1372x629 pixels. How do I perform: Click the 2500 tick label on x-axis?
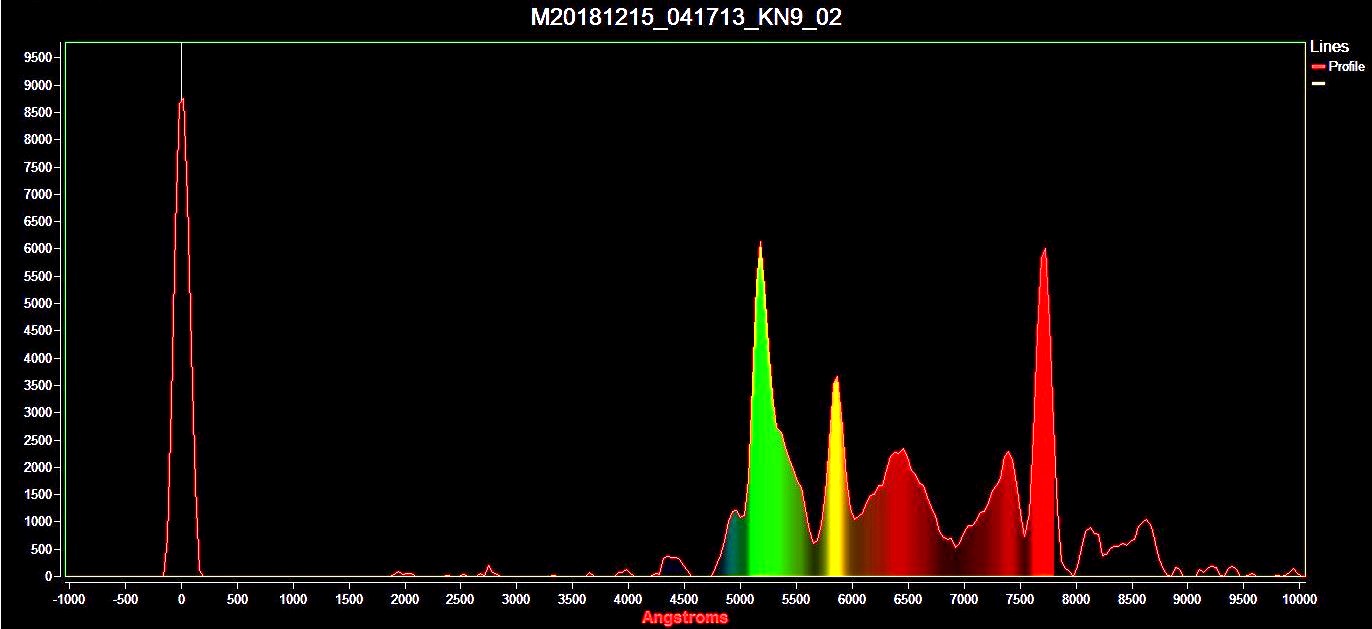tap(460, 599)
